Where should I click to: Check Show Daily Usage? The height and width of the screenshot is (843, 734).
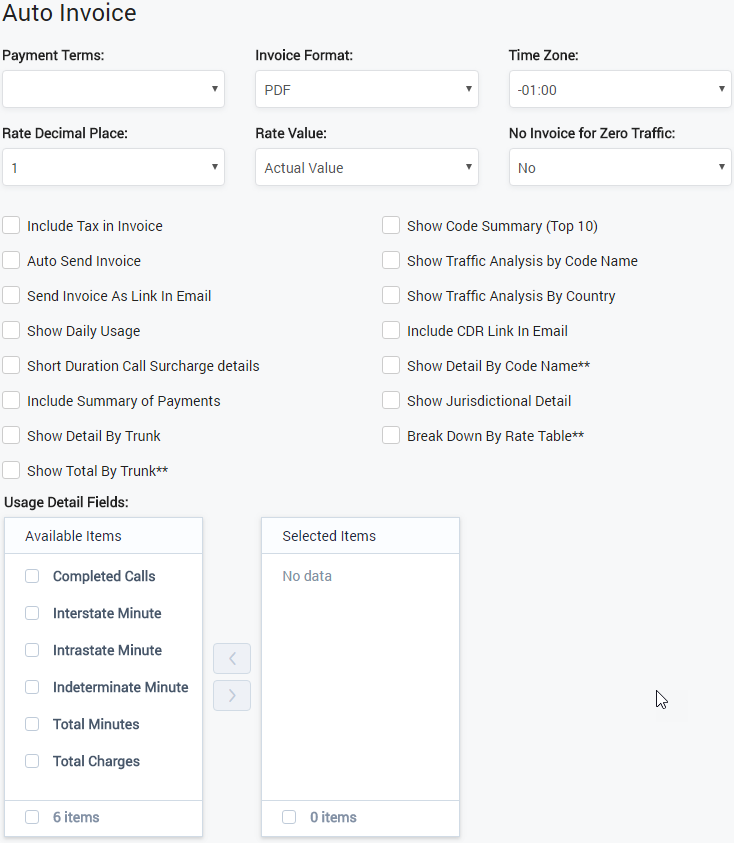11,331
